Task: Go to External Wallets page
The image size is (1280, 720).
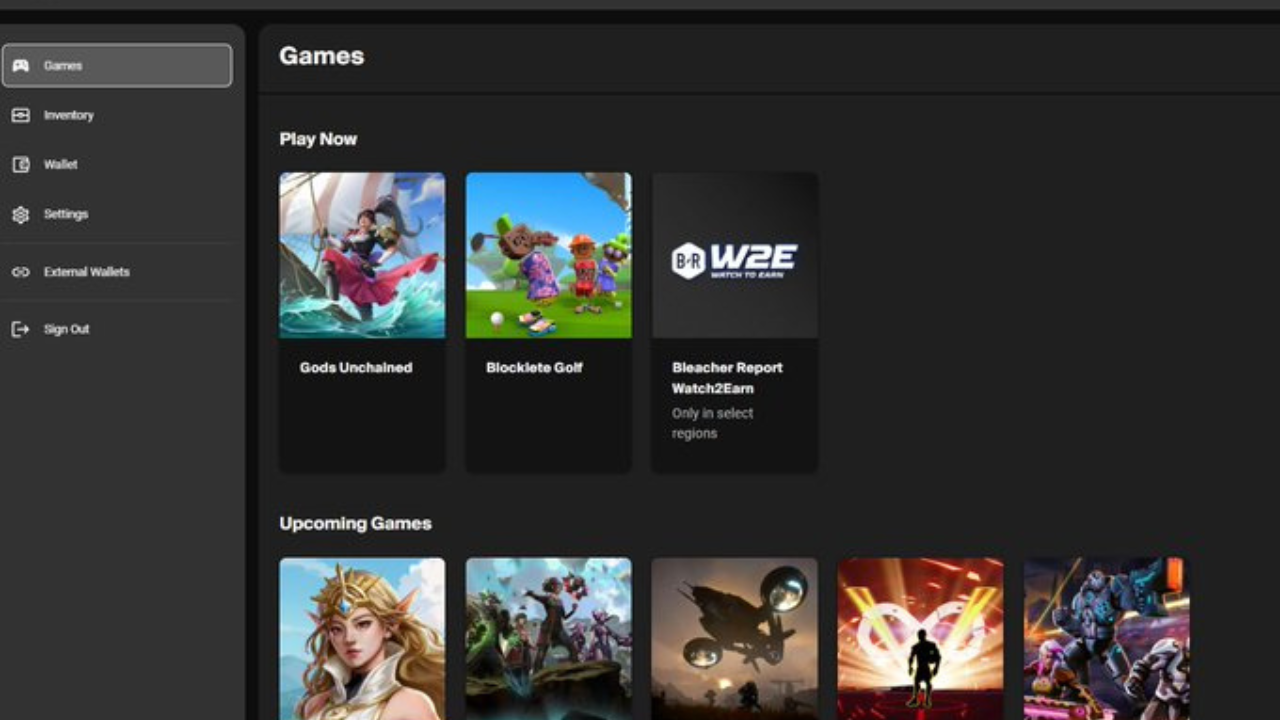Action: tap(117, 272)
